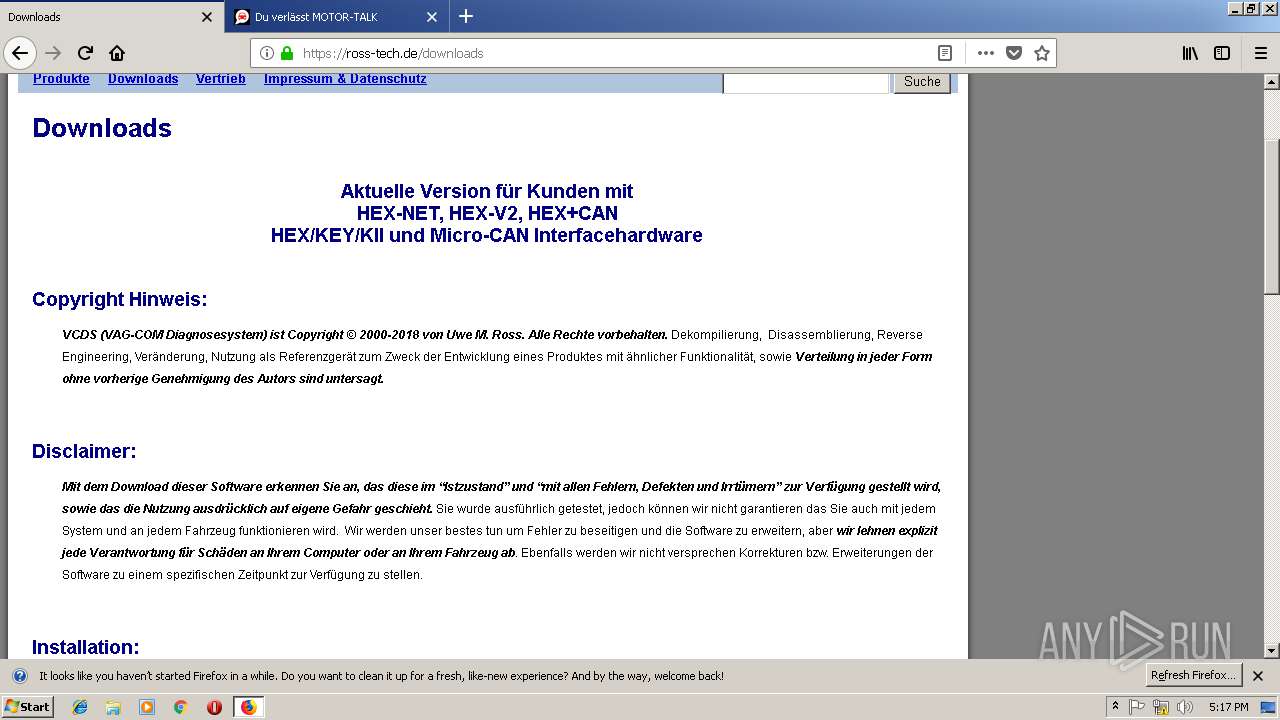Viewport: 1280px width, 720px height.
Task: Click scrollbar up arrow
Action: click(x=1271, y=81)
